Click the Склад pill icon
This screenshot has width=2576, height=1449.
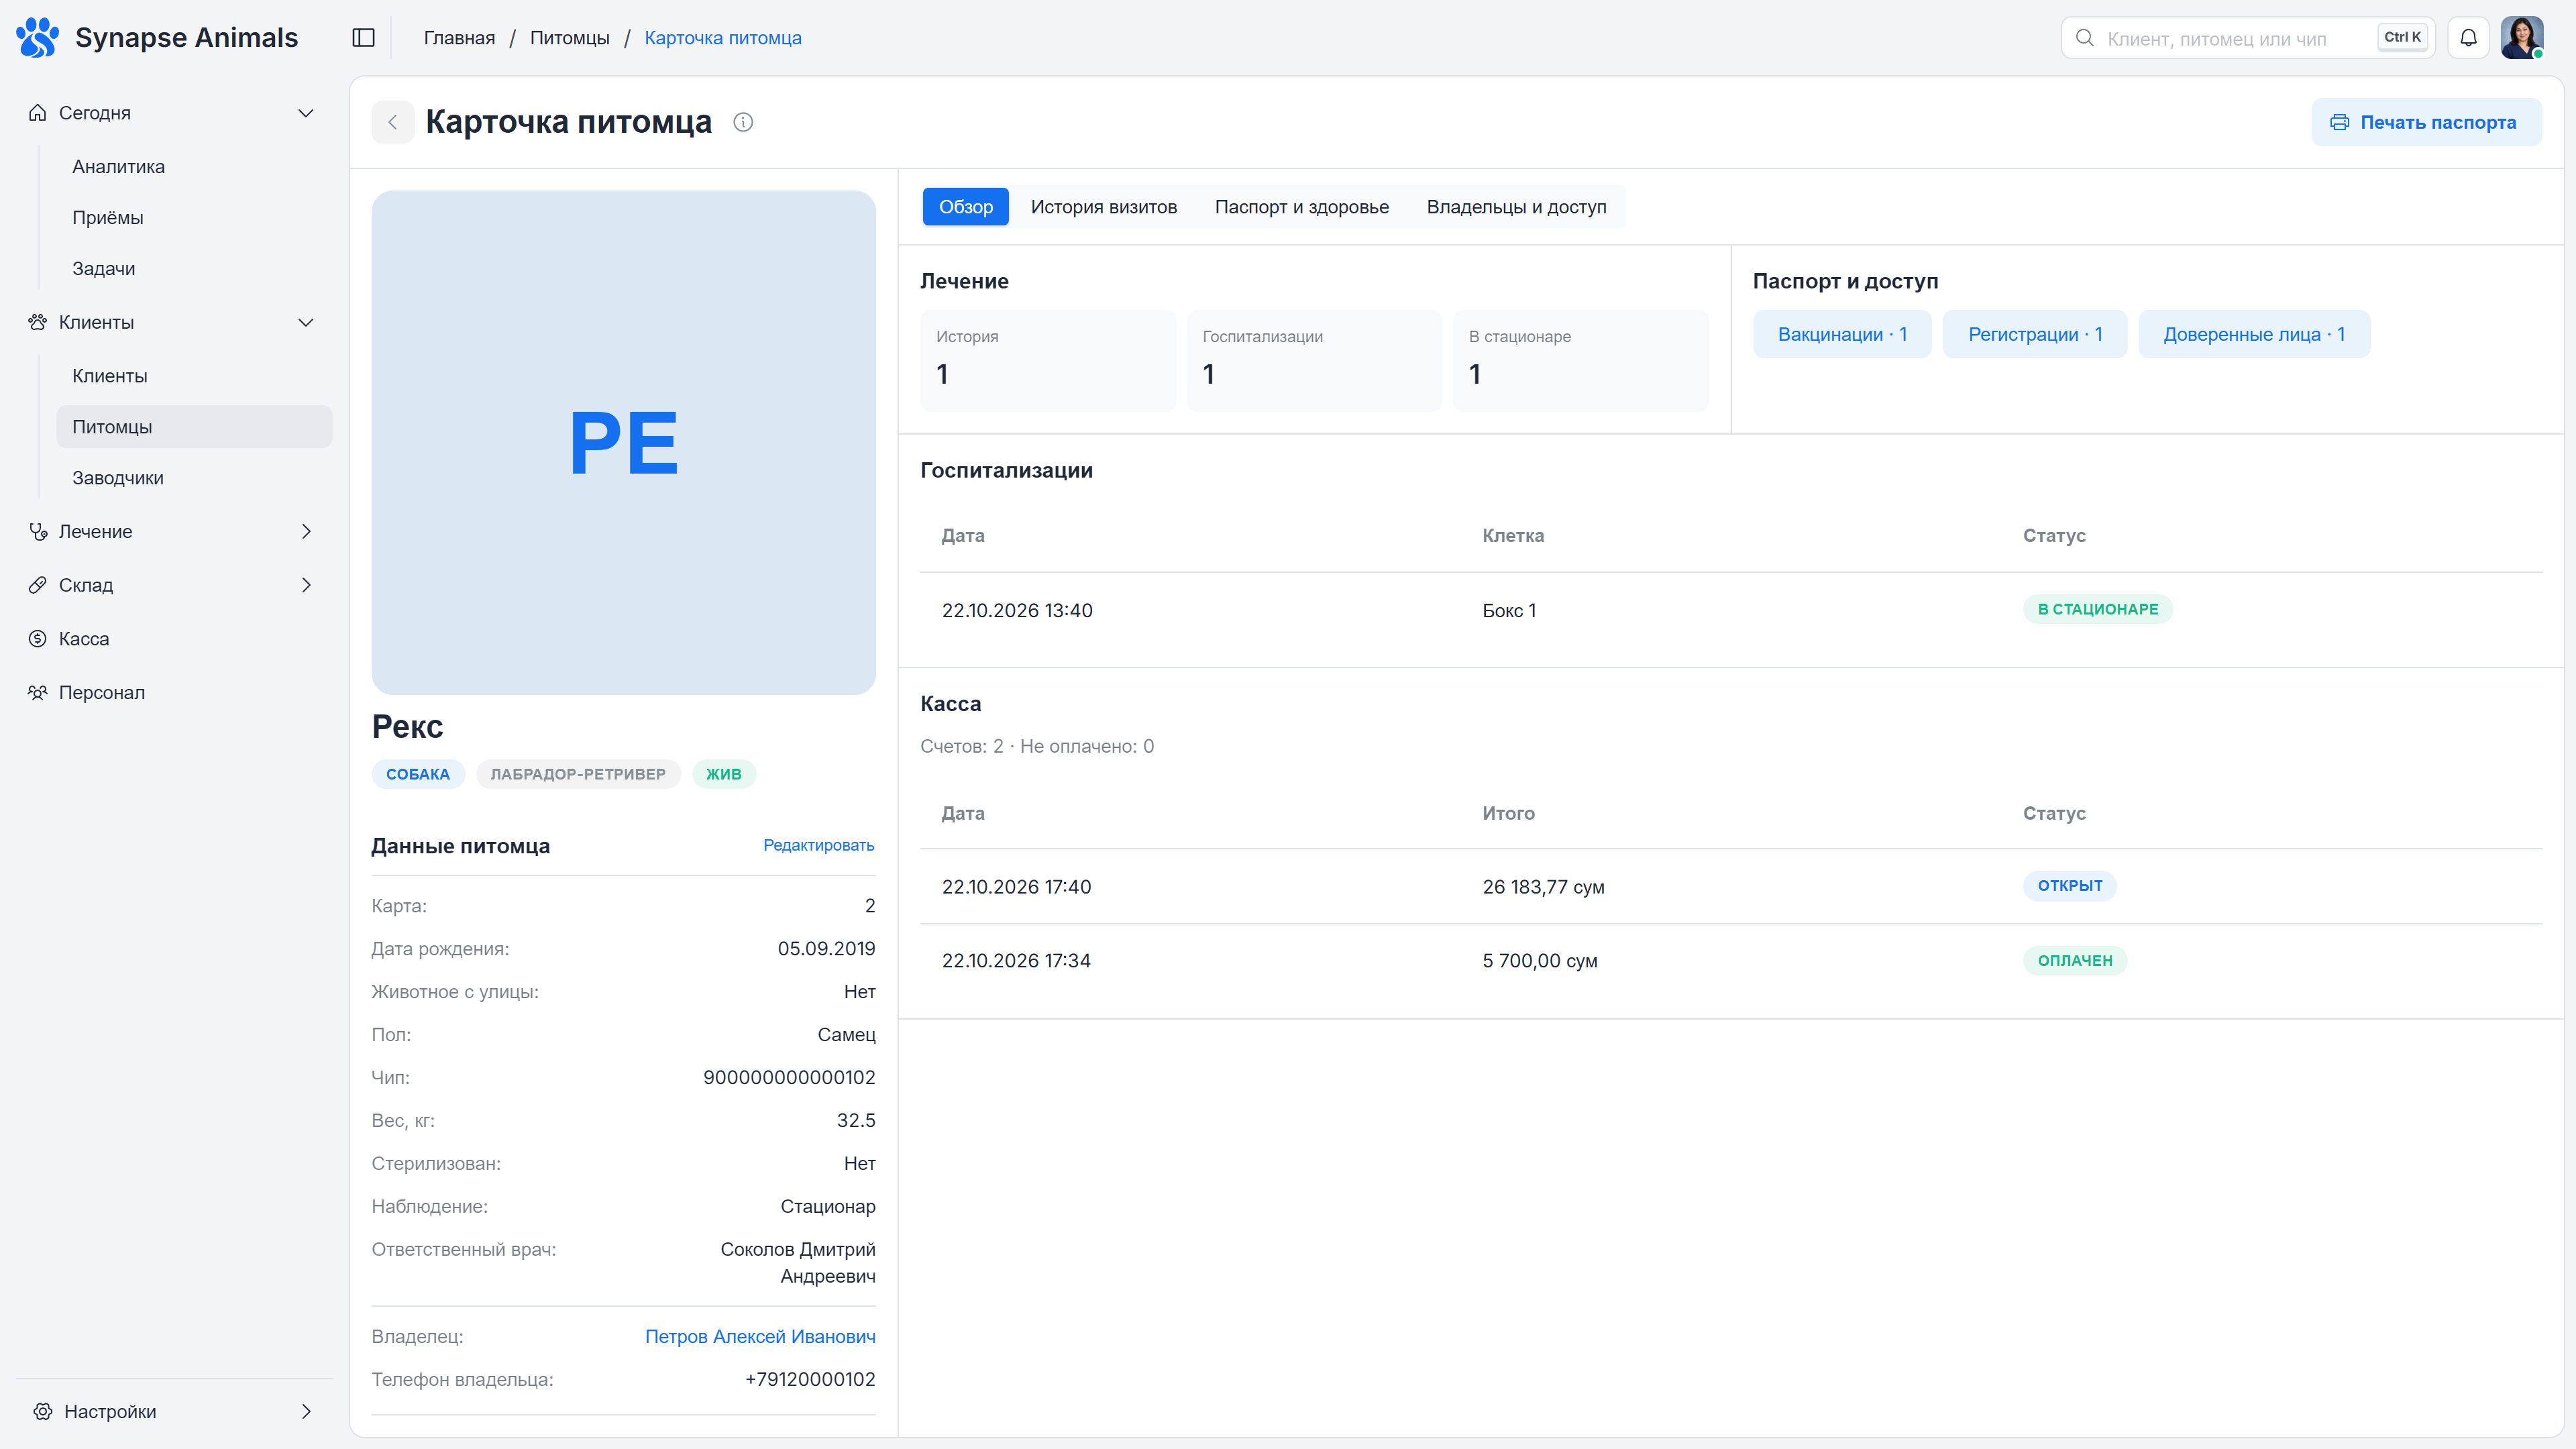click(38, 585)
